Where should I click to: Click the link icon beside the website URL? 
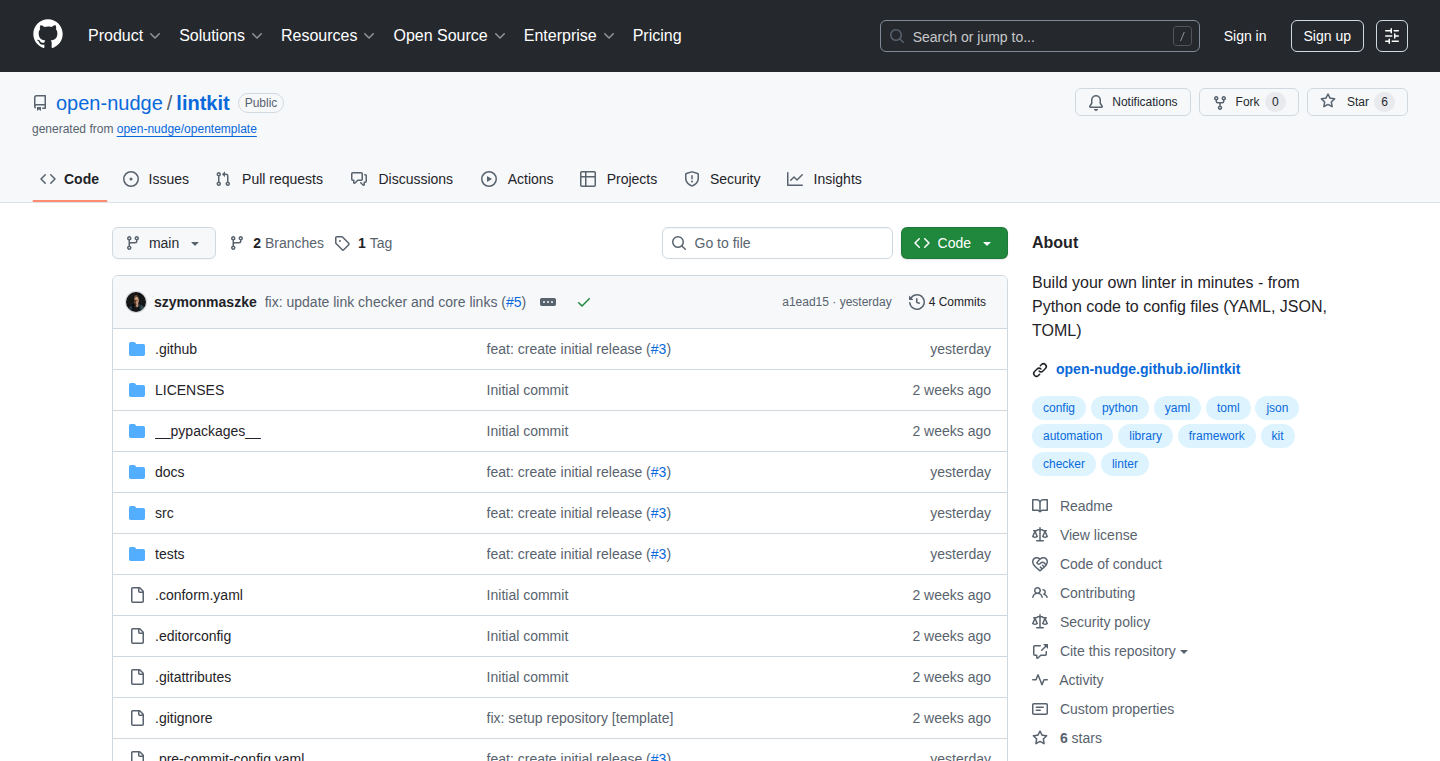tap(1040, 370)
